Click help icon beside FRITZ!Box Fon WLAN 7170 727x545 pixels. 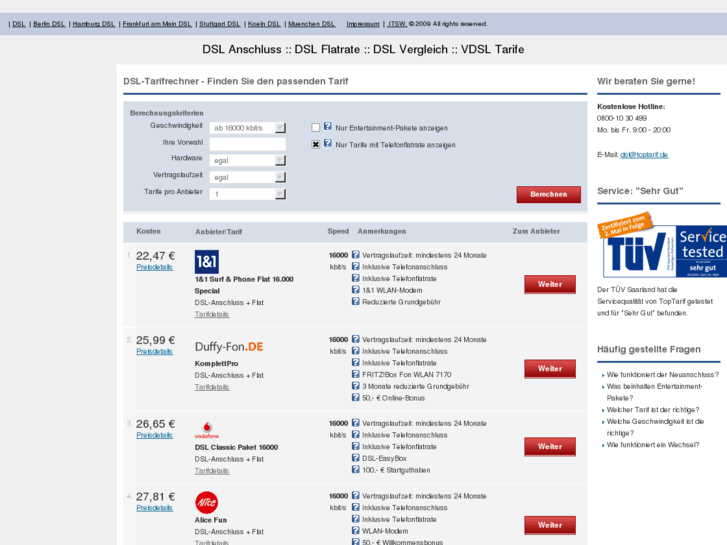click(x=356, y=374)
